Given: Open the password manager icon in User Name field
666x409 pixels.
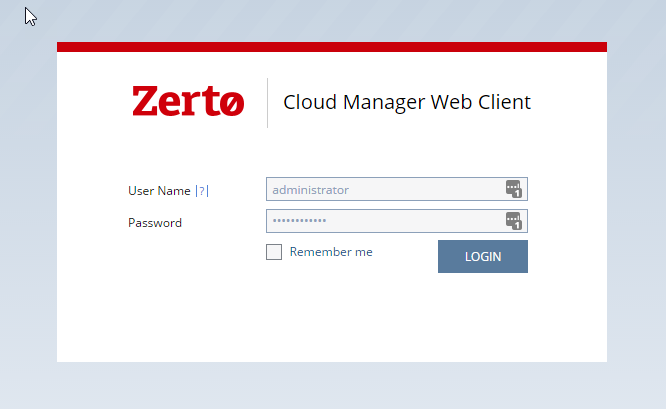Looking at the screenshot, I should [514, 189].
